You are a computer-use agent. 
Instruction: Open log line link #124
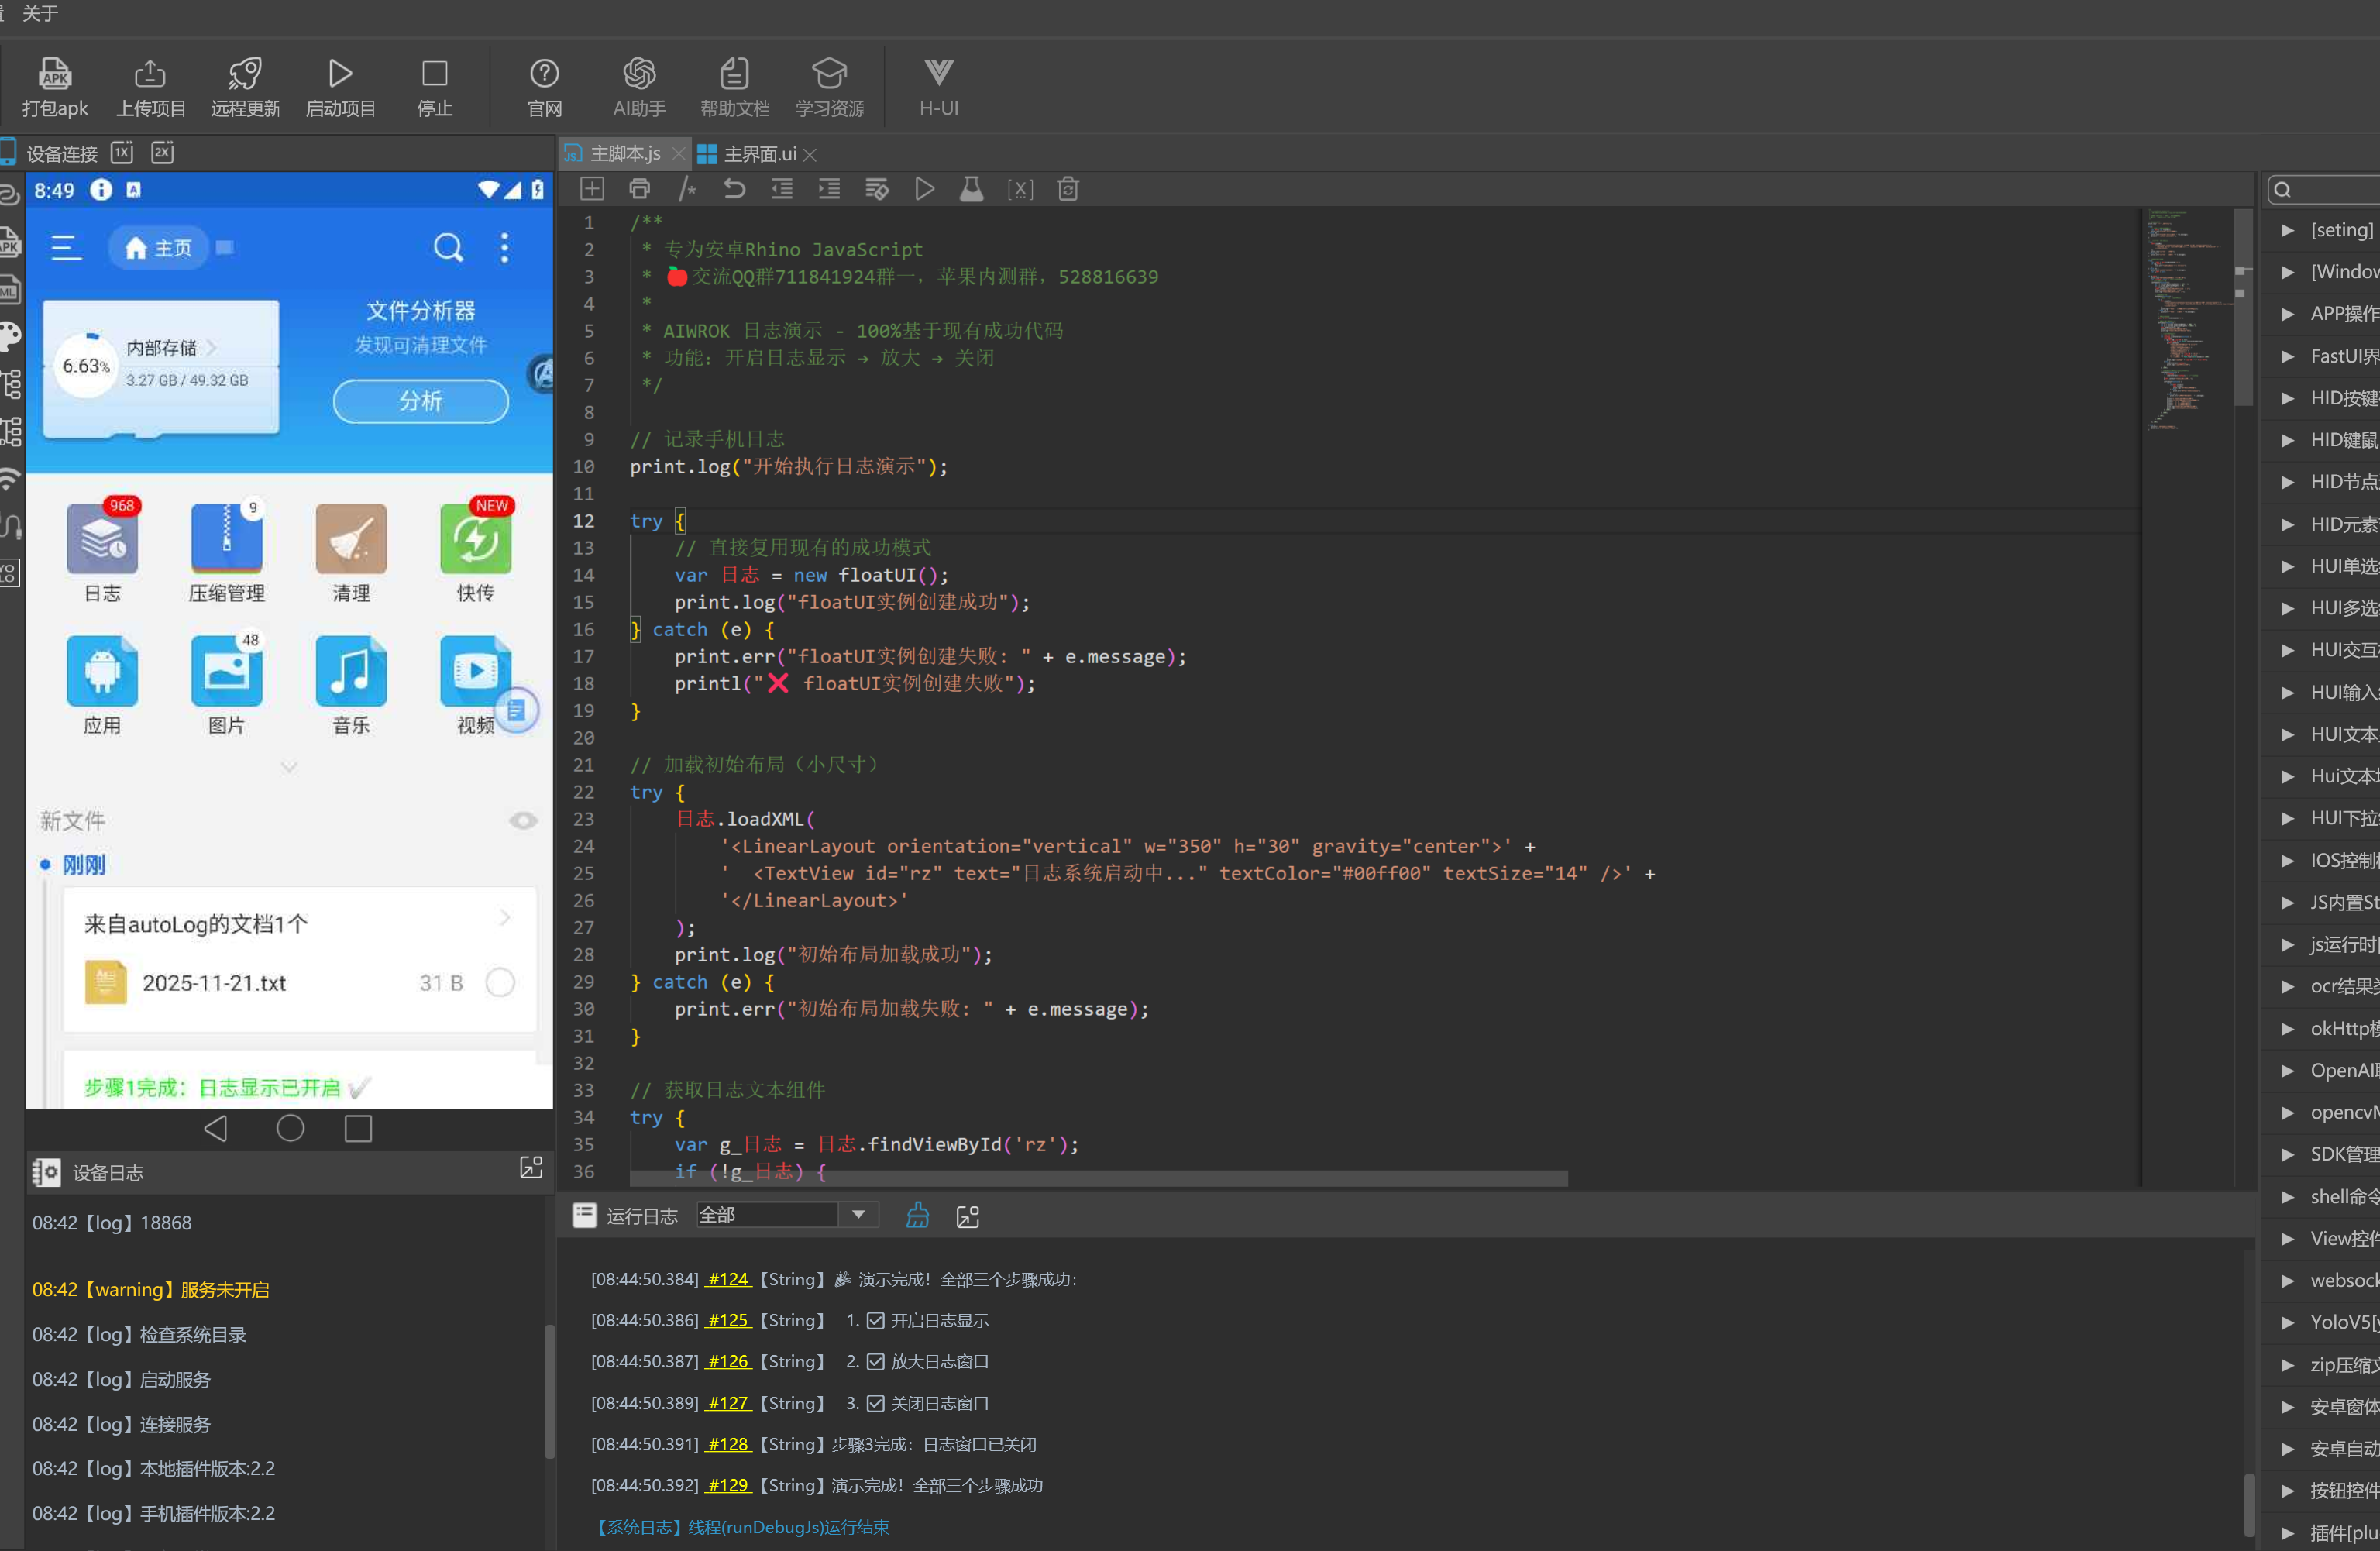728,1279
